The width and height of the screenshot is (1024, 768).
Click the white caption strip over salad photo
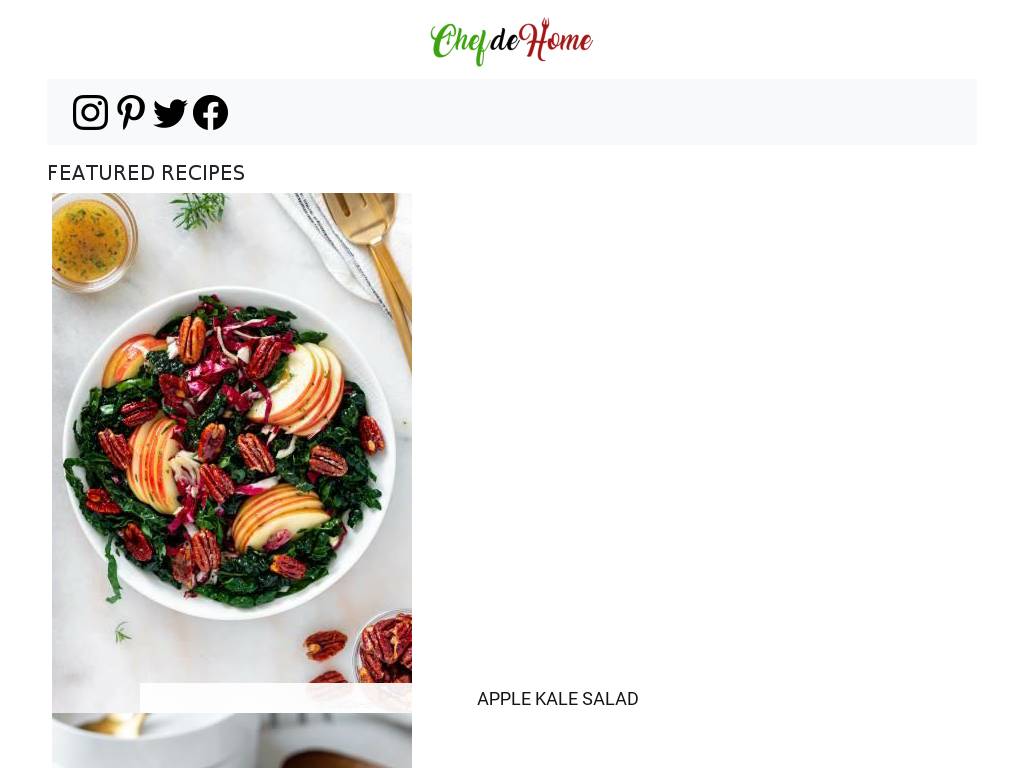coord(276,697)
